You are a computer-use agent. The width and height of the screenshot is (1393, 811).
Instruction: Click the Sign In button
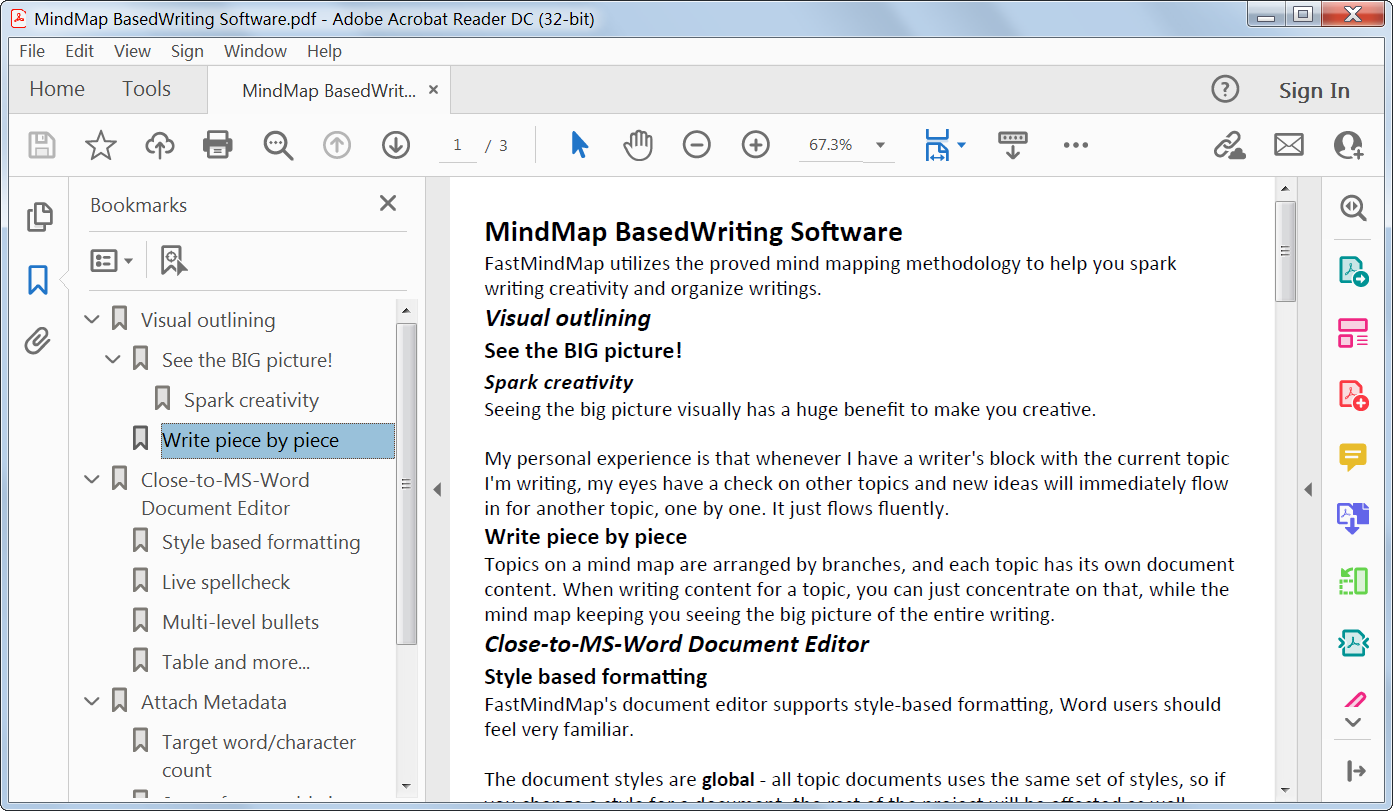point(1314,90)
